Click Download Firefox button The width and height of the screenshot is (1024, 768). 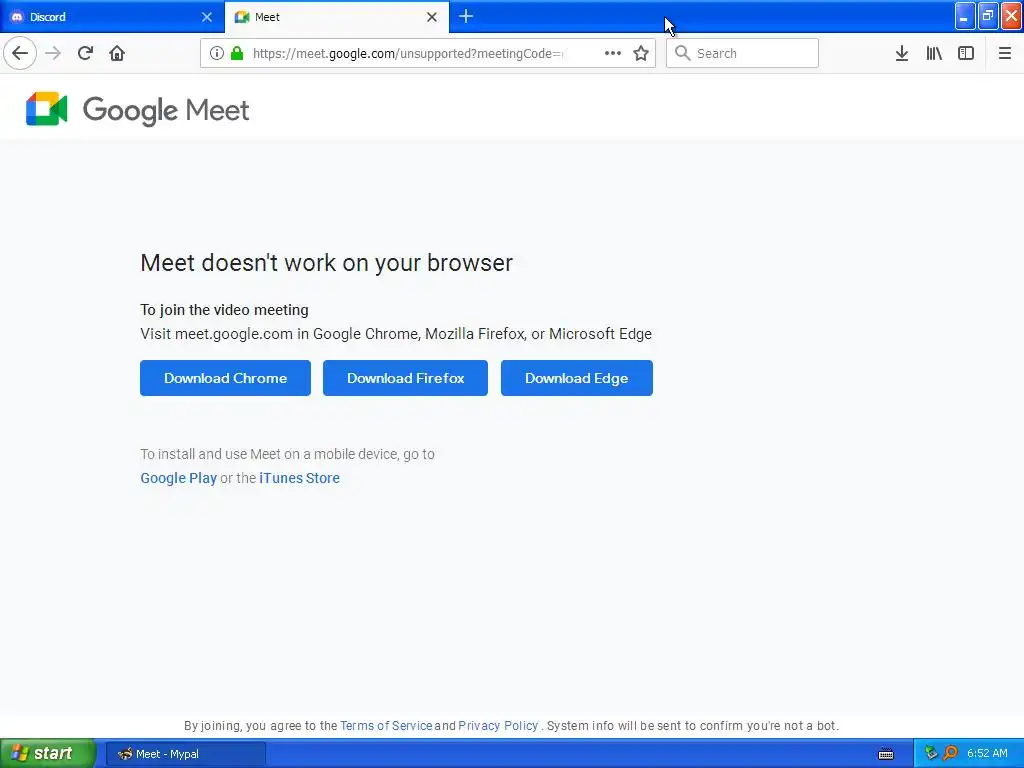coord(406,378)
